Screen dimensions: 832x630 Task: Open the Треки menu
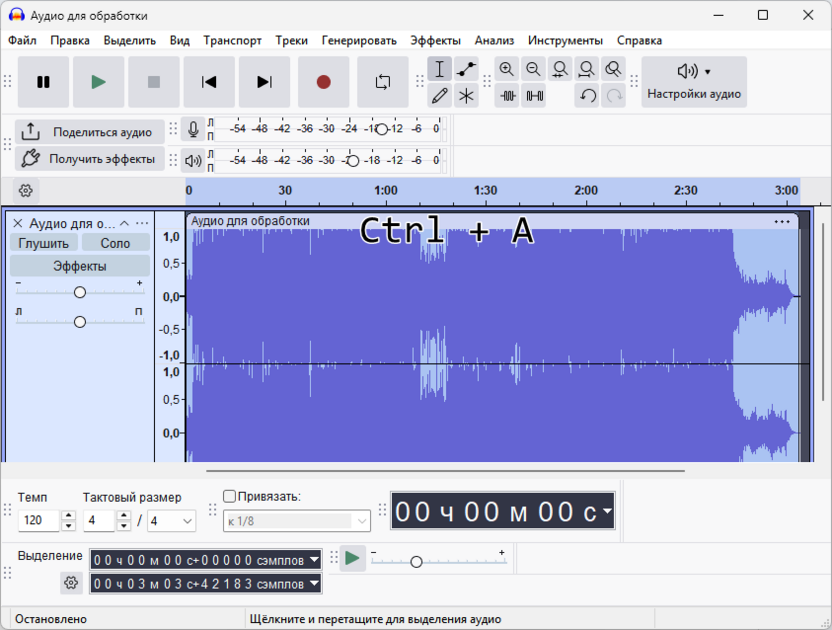pyautogui.click(x=291, y=41)
